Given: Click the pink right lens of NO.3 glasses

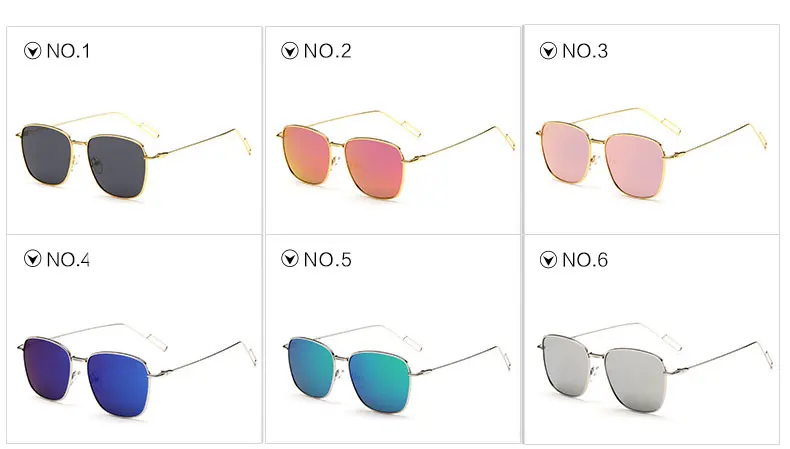Looking at the screenshot, I should (x=635, y=165).
